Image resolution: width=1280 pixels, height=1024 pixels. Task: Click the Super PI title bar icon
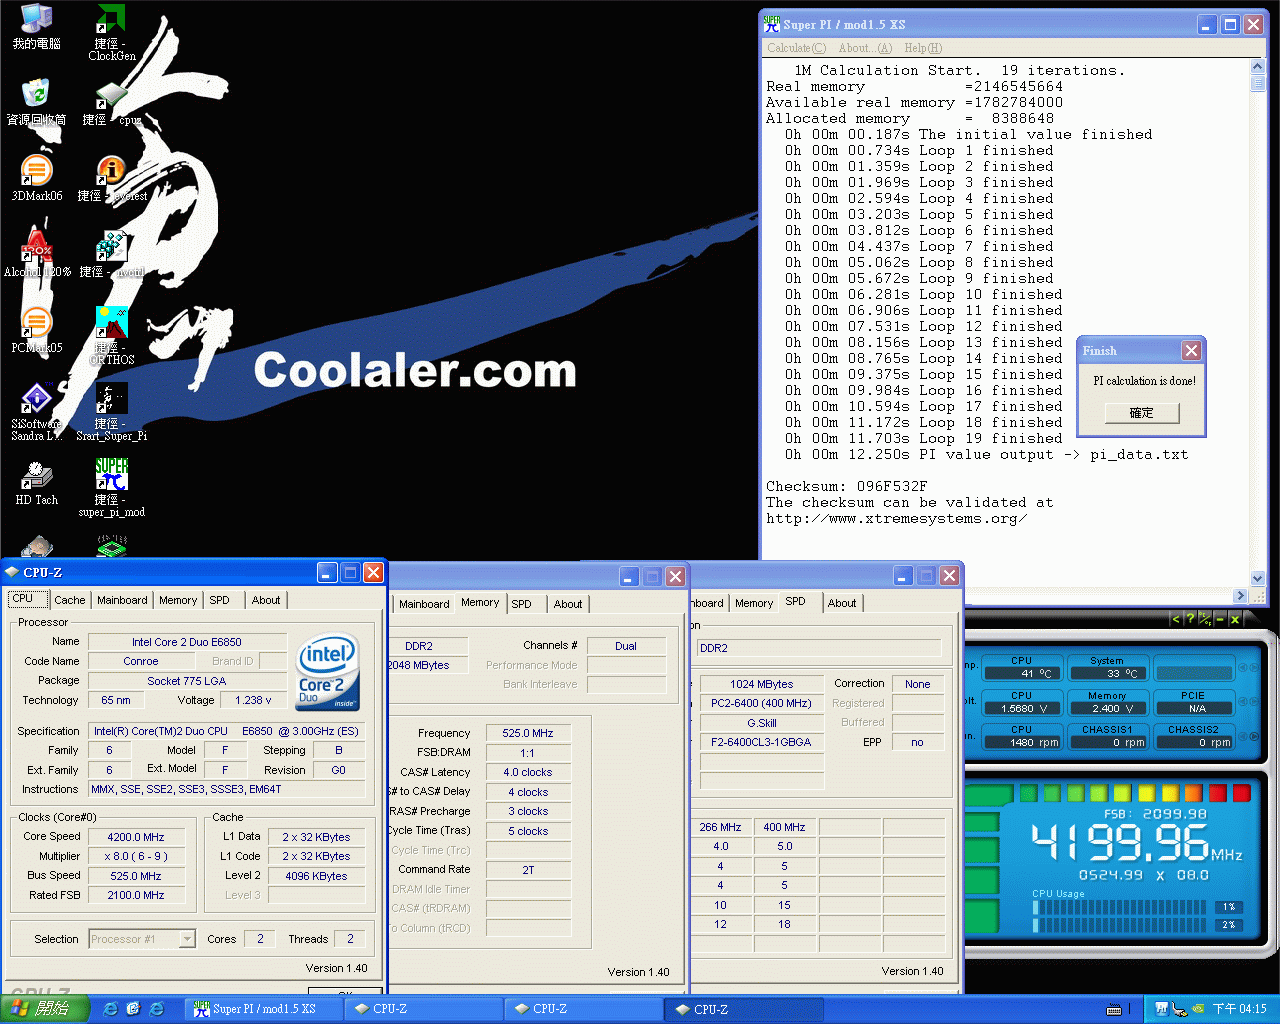click(x=772, y=24)
